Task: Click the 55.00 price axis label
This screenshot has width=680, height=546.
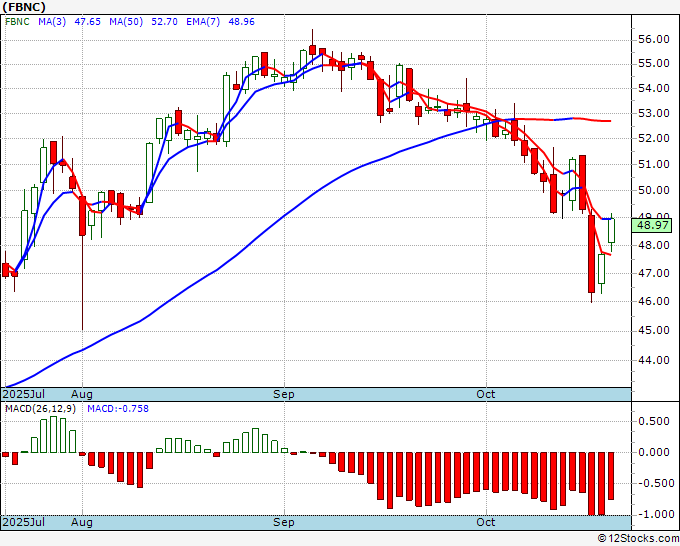Action: pyautogui.click(x=654, y=64)
